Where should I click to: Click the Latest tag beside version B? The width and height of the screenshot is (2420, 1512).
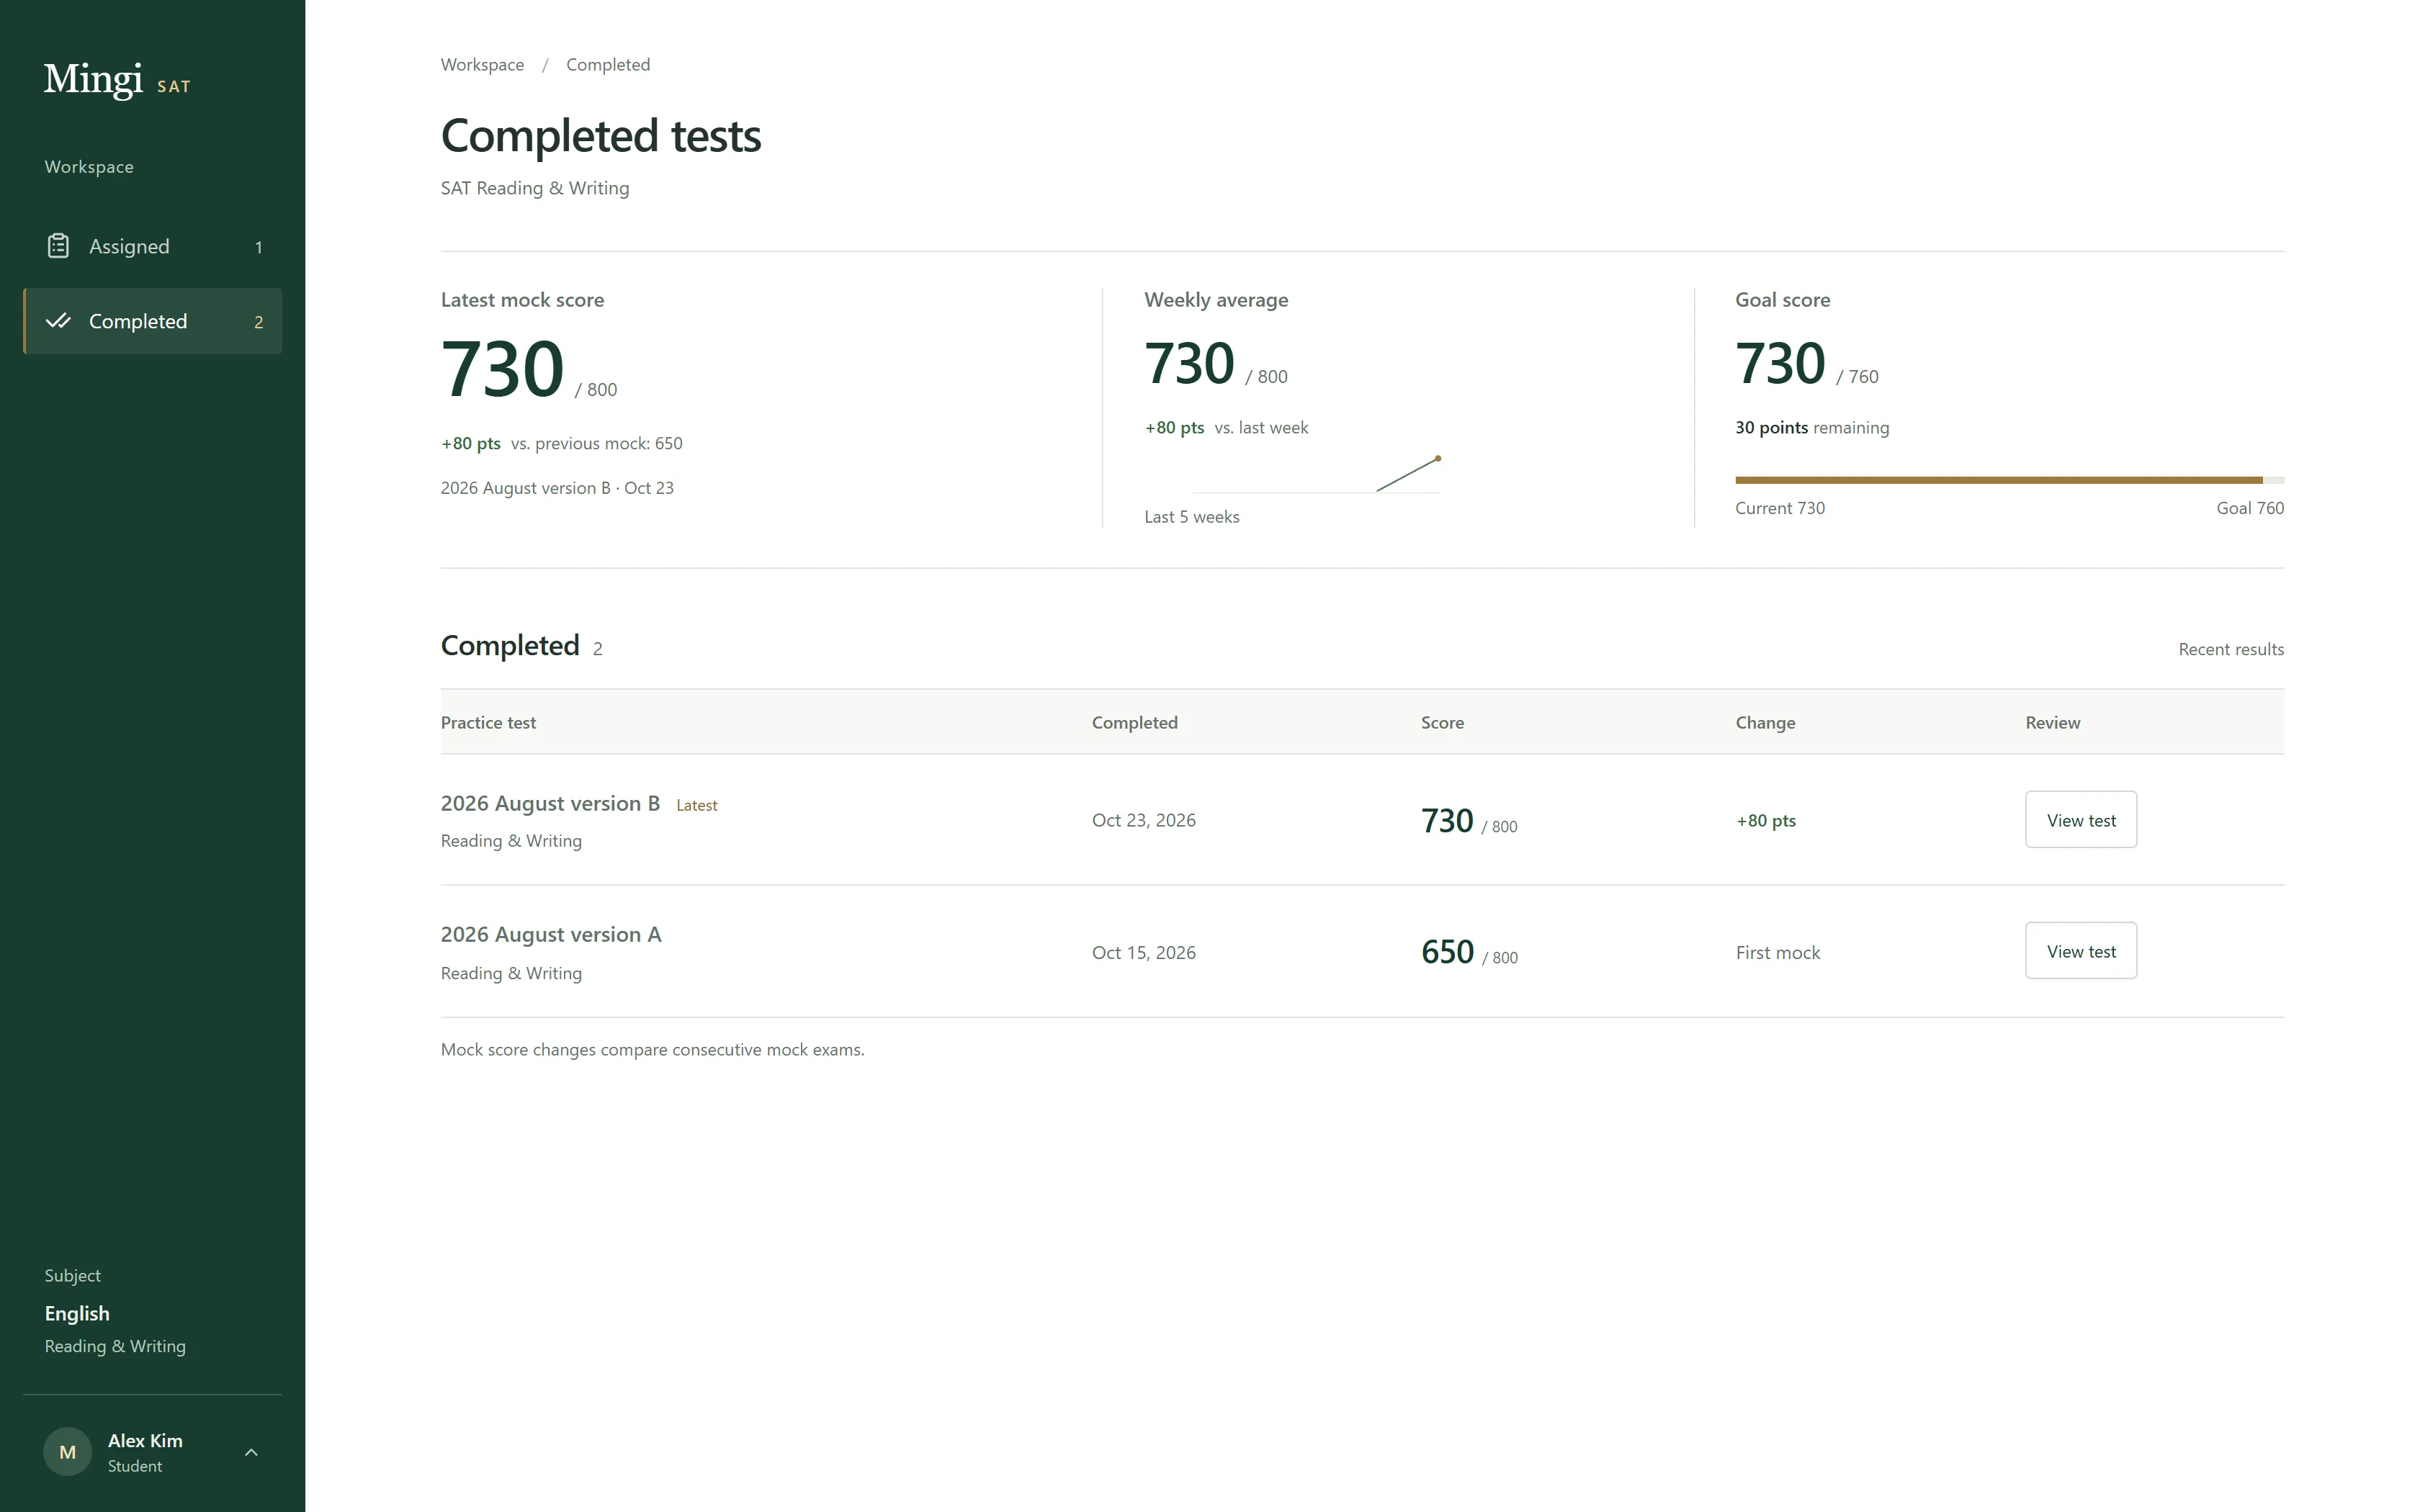coord(697,806)
